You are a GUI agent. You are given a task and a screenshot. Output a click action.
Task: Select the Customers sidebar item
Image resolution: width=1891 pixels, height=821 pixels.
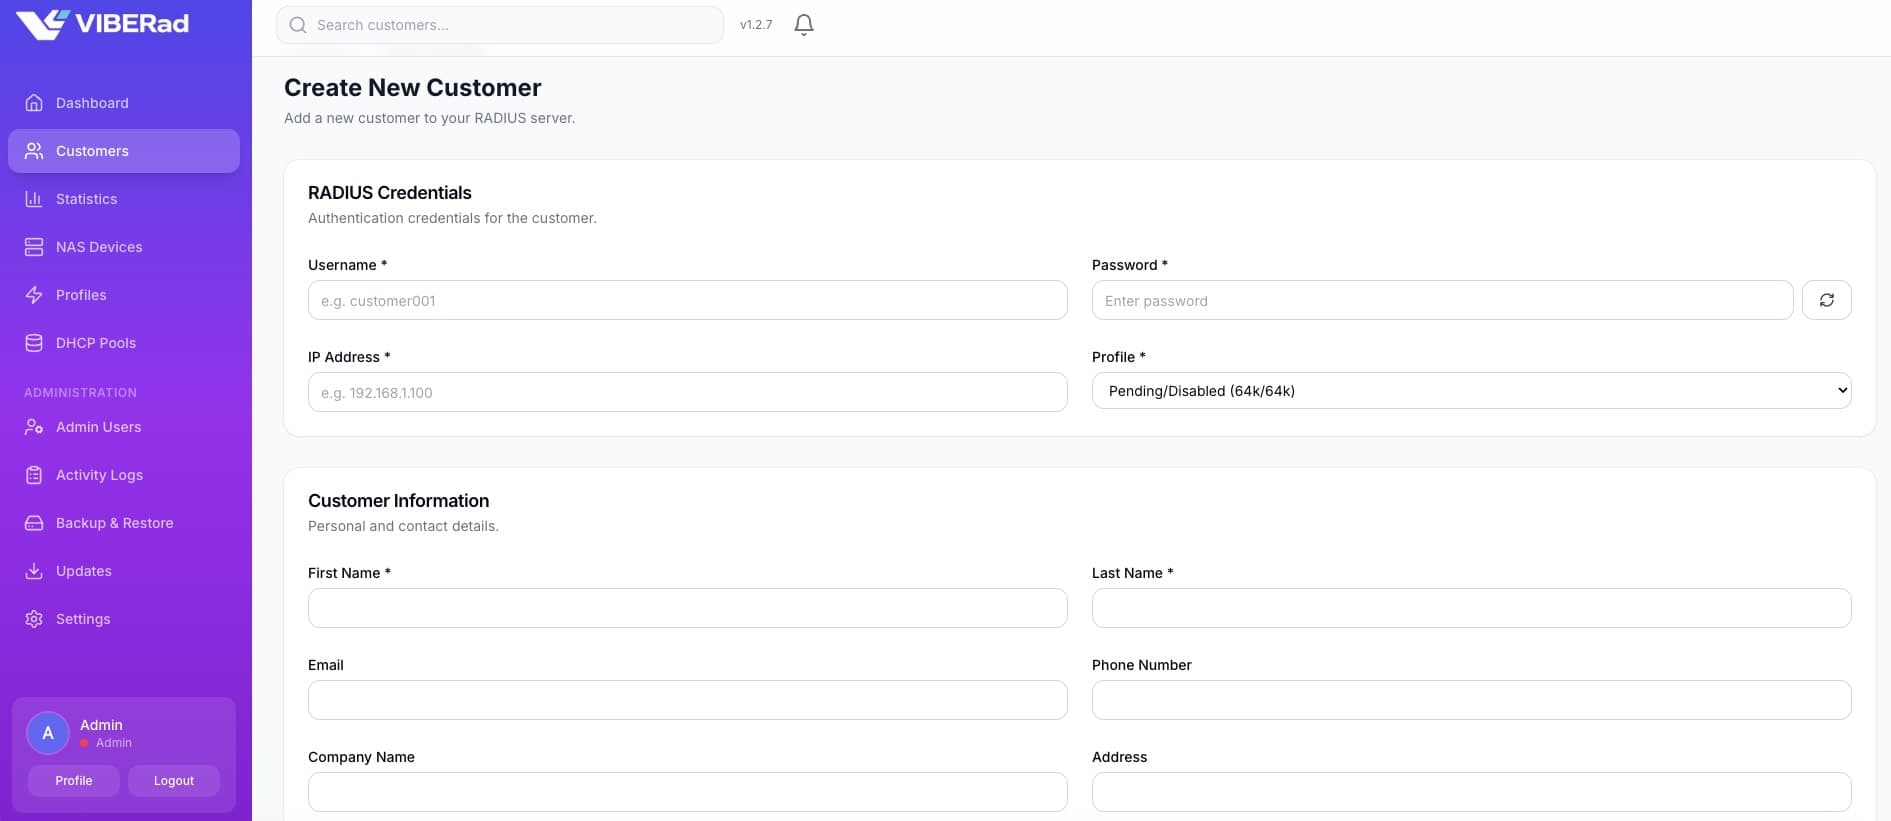click(x=124, y=151)
